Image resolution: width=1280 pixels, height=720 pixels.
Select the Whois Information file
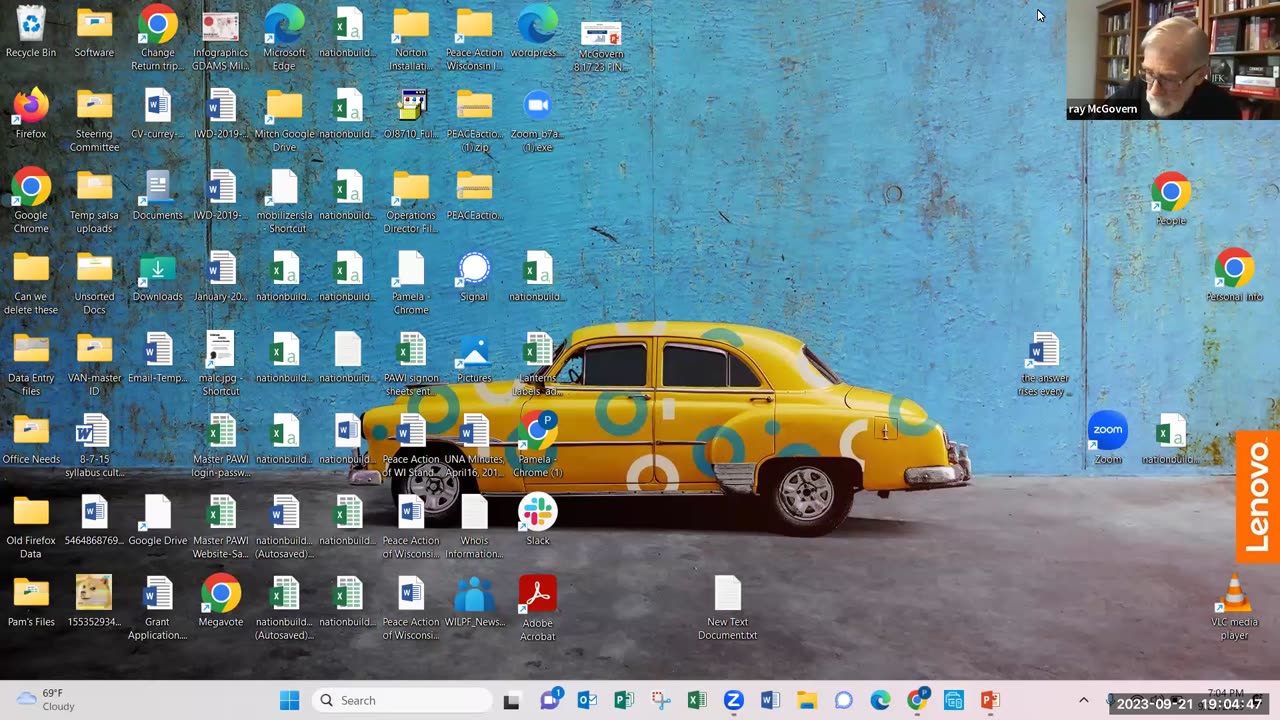tap(474, 526)
